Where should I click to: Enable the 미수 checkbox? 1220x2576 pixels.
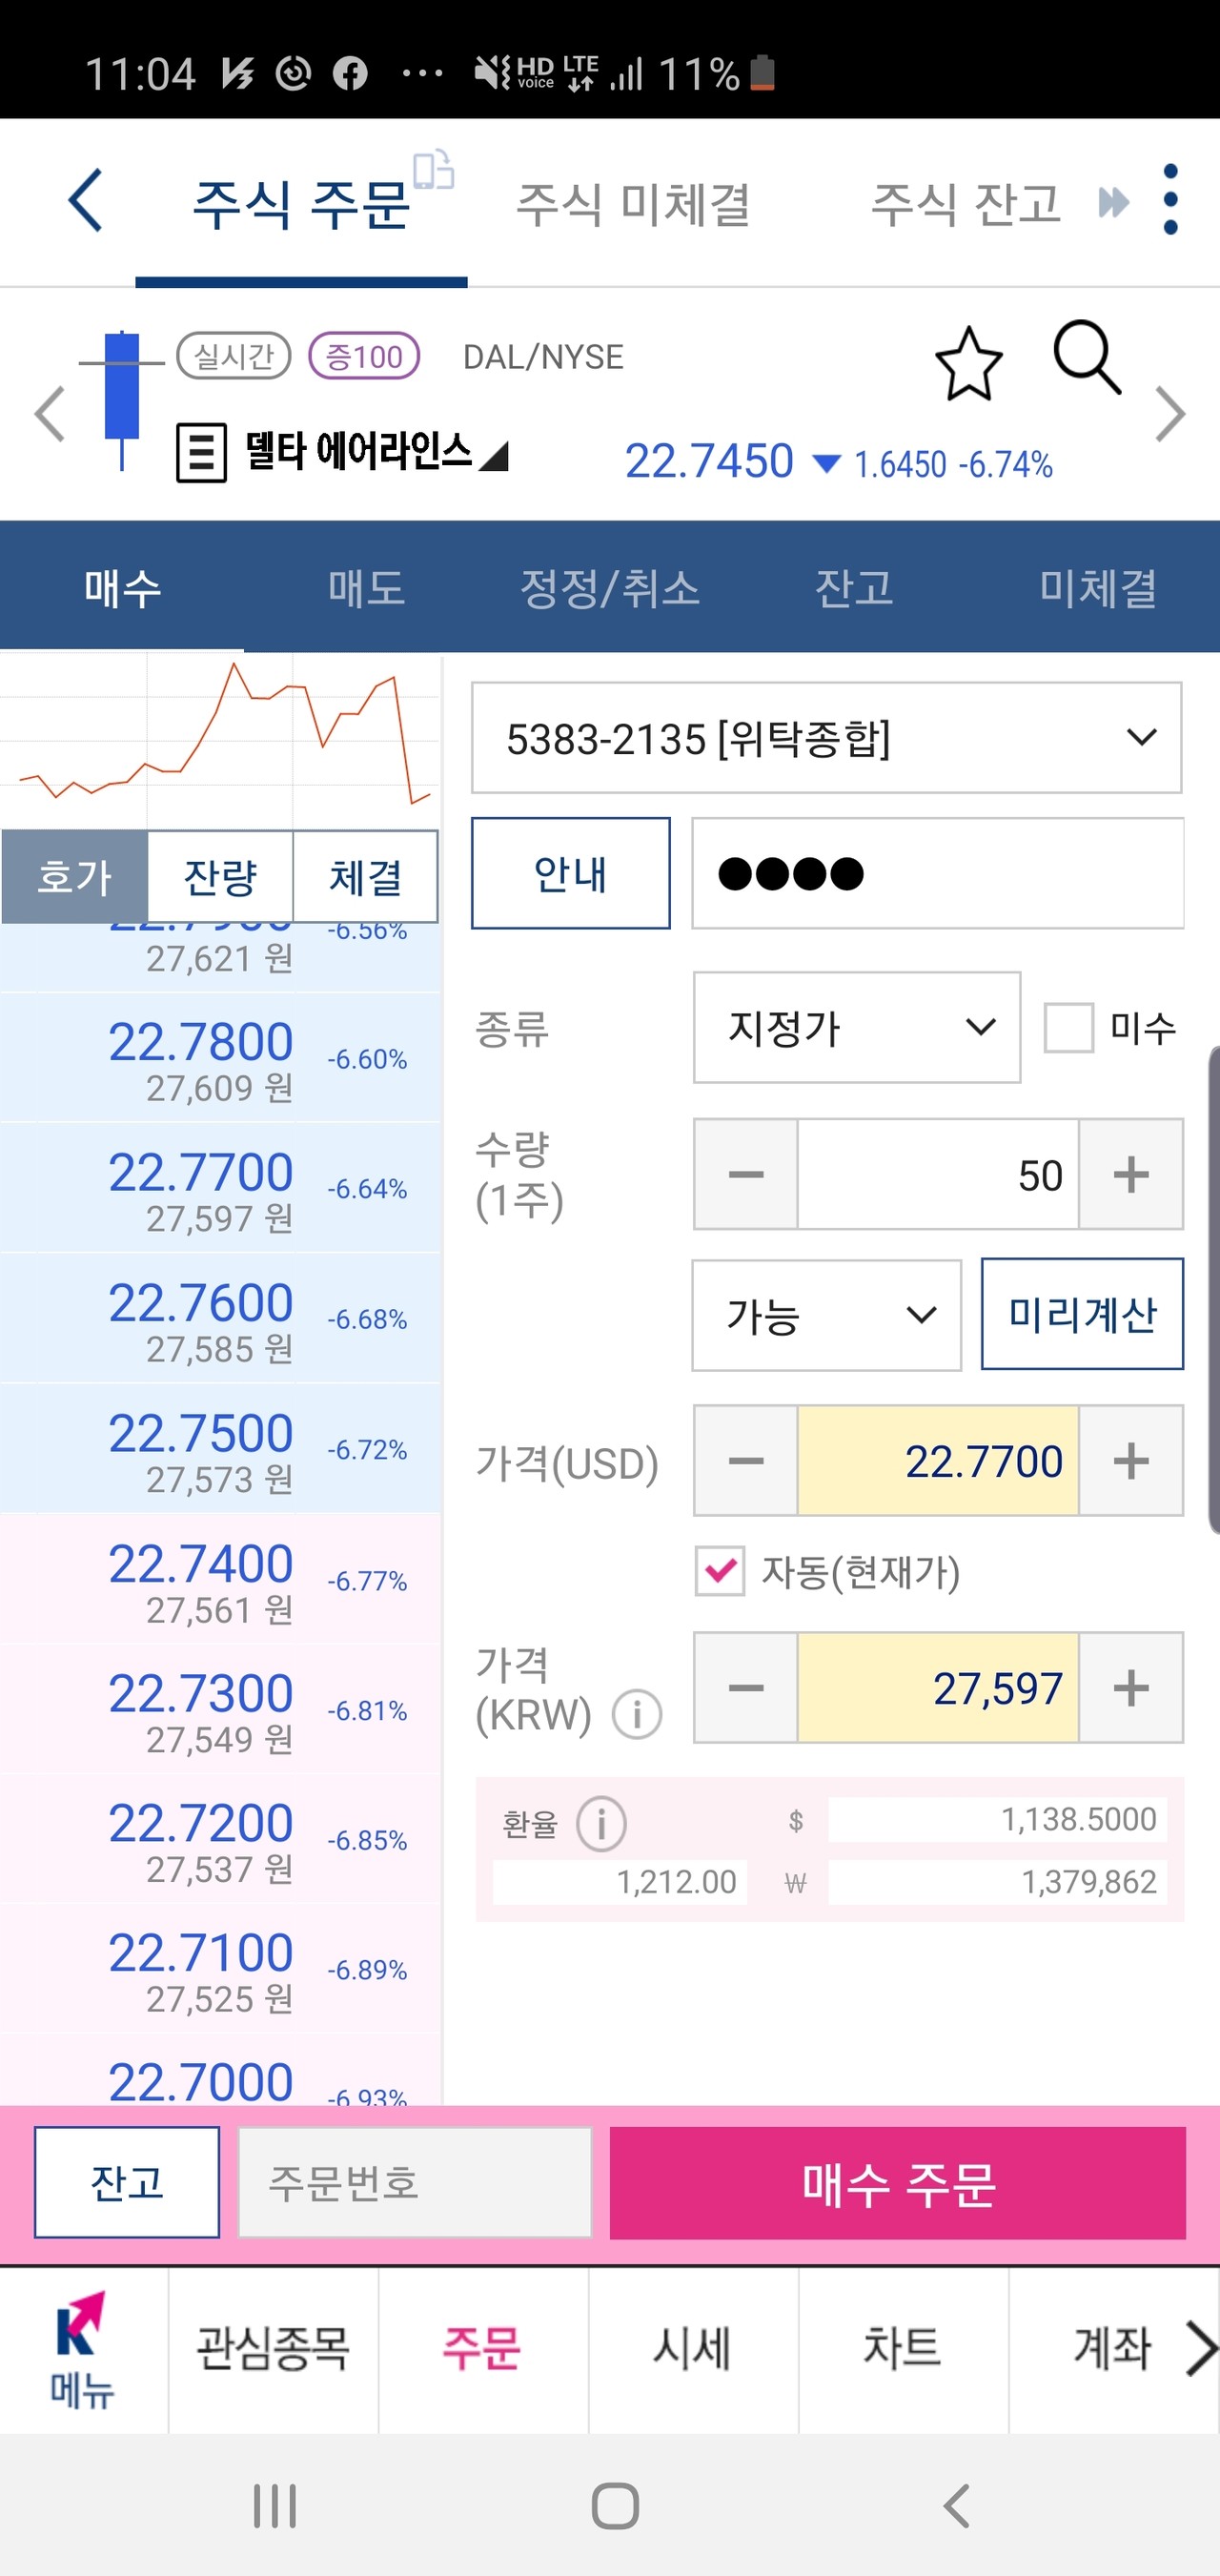click(x=1068, y=1027)
